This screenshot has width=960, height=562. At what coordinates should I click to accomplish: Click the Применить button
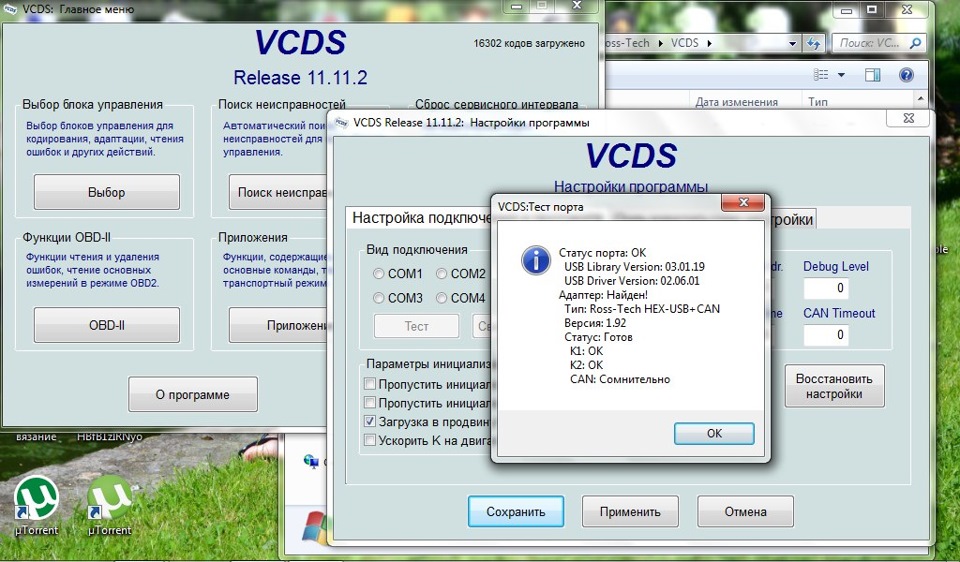click(x=630, y=512)
